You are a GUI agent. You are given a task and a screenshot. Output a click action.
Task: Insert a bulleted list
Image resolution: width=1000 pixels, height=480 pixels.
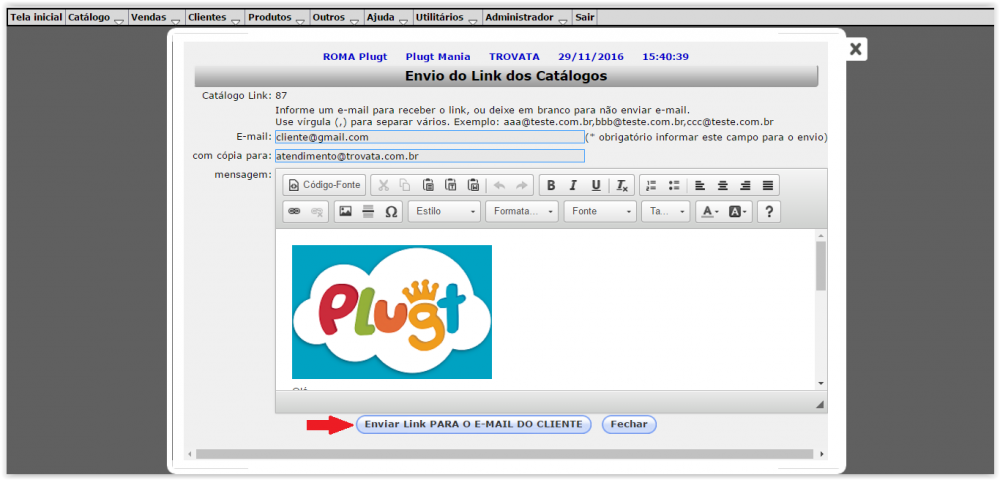click(x=673, y=185)
